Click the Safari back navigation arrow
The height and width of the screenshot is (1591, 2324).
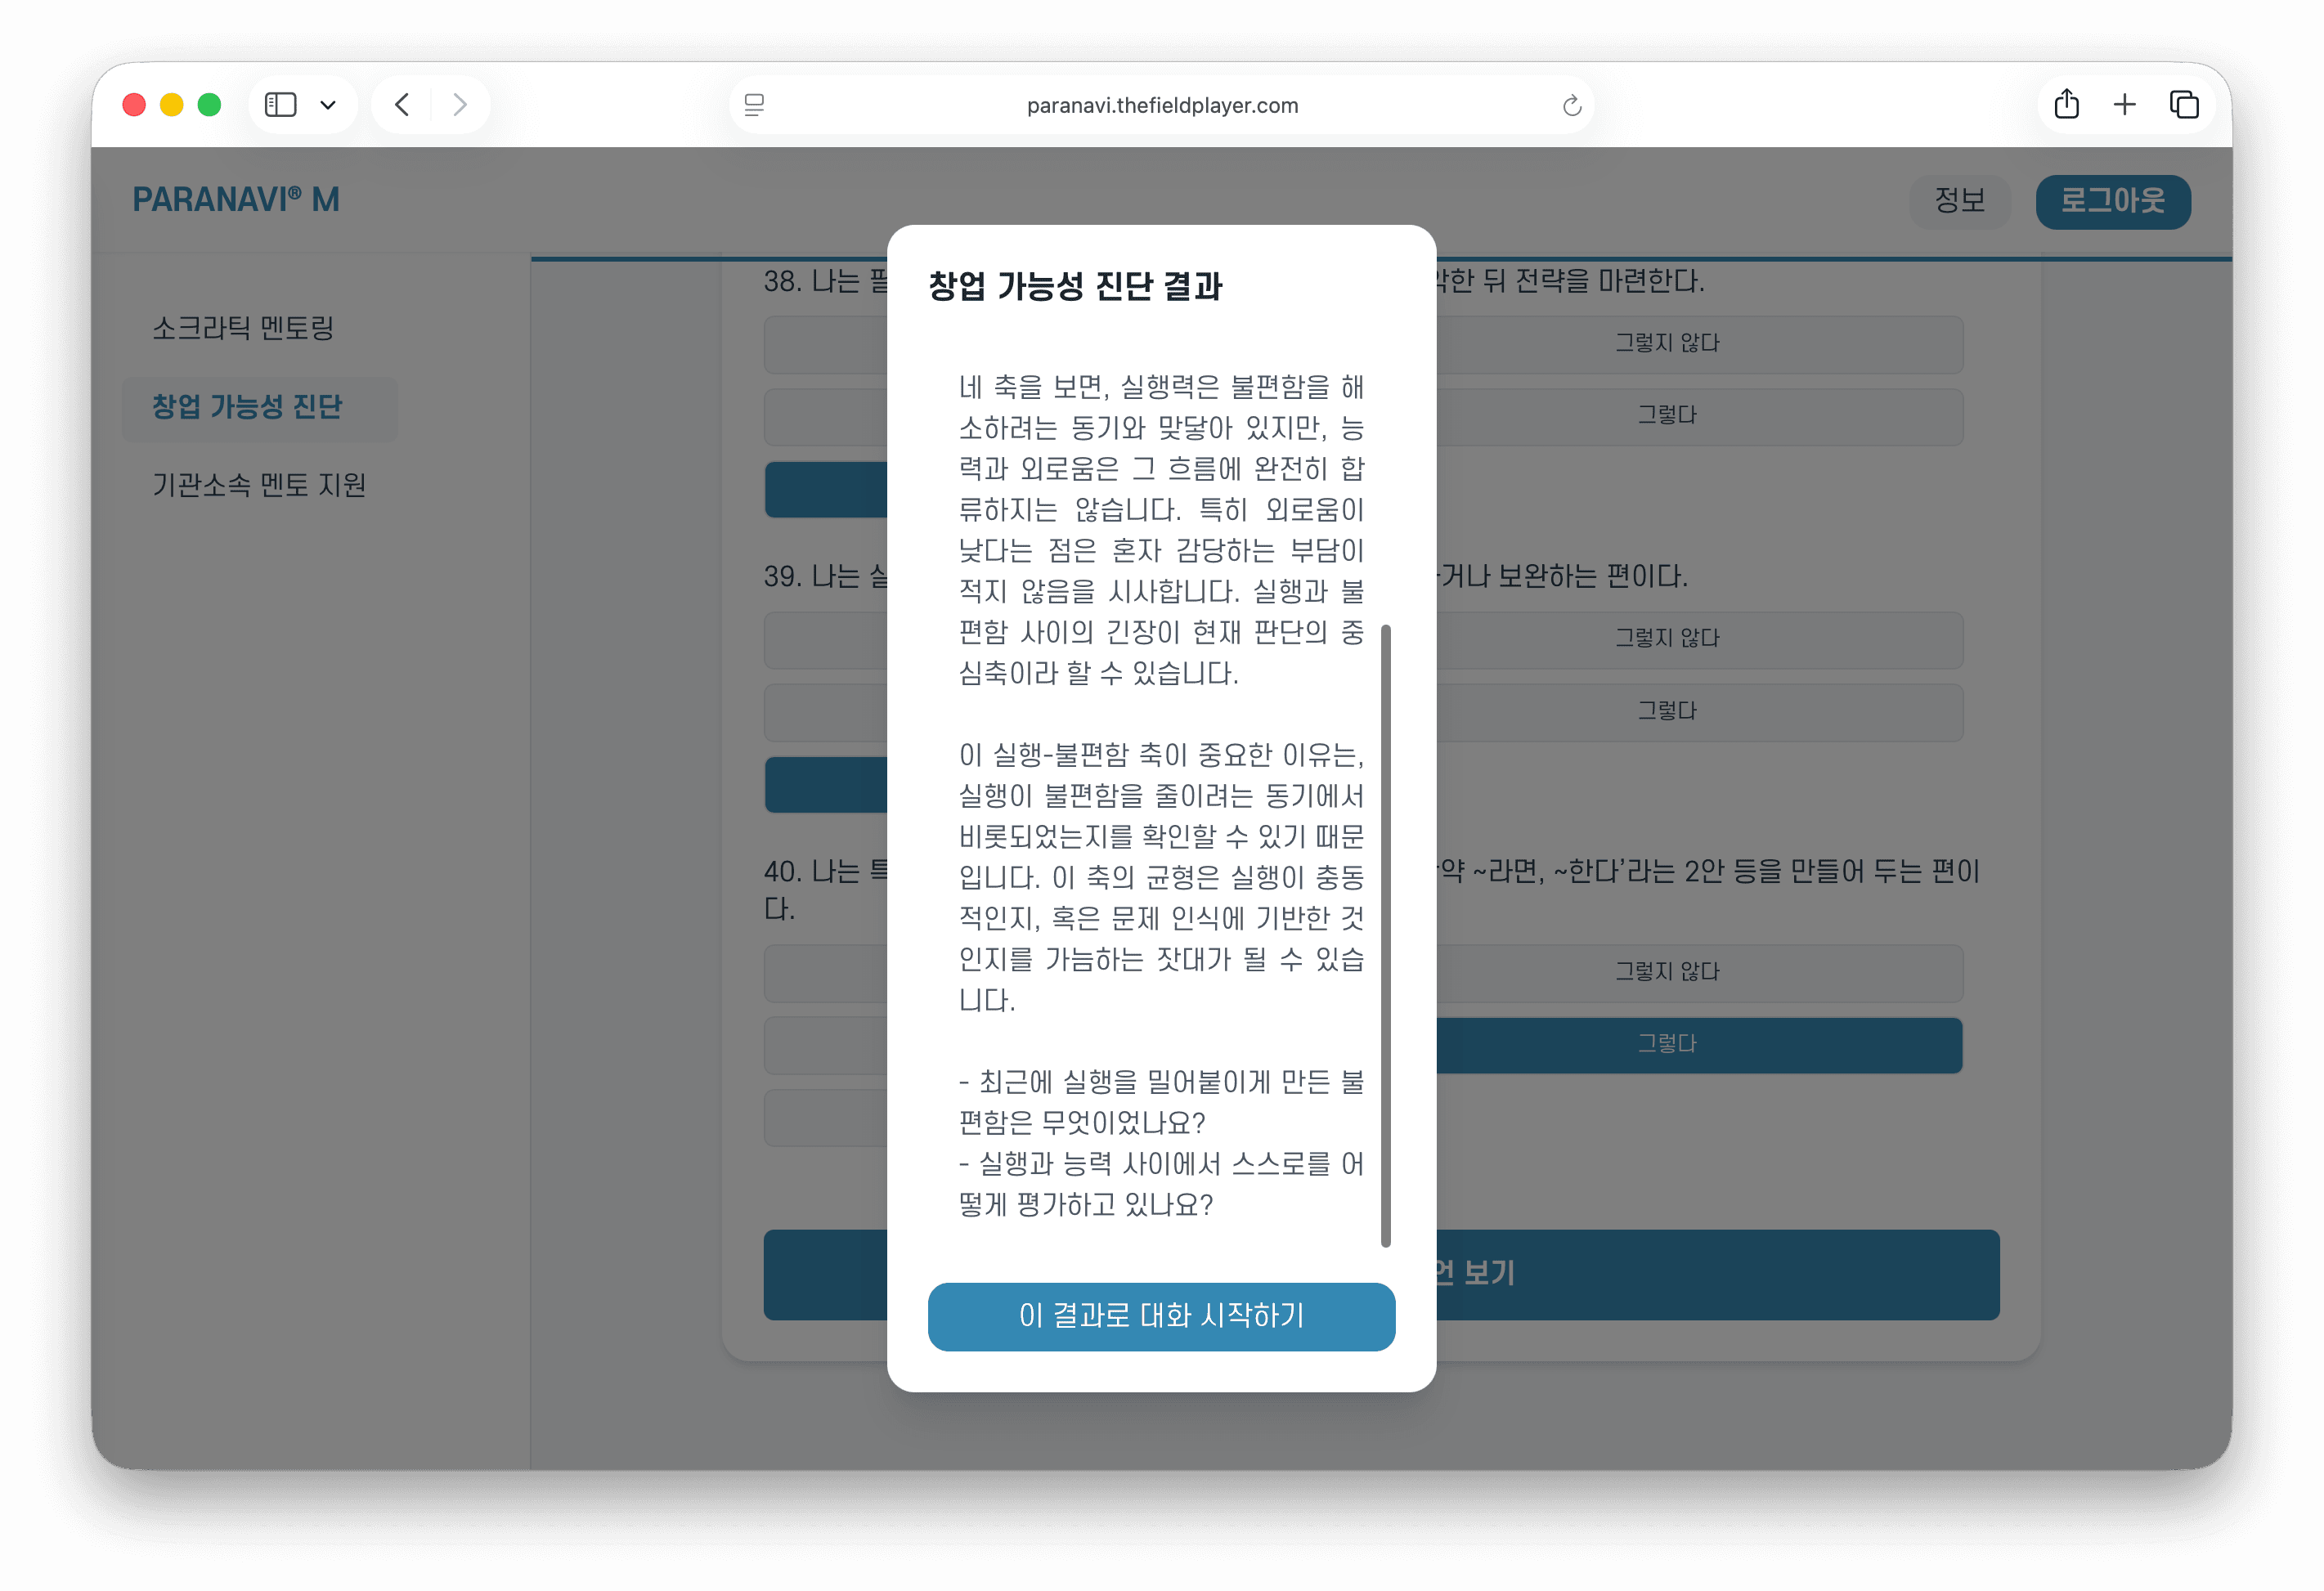(x=402, y=104)
